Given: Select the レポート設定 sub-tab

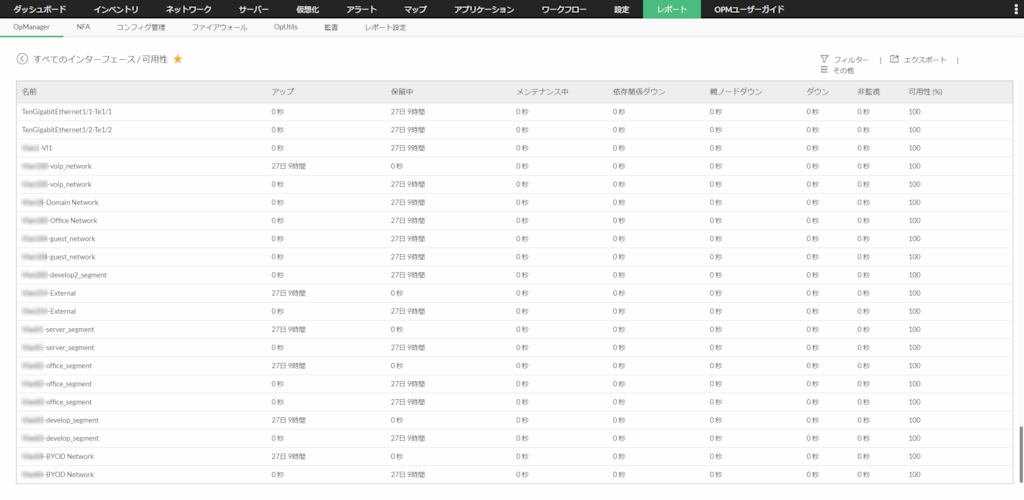Looking at the screenshot, I should tap(385, 27).
